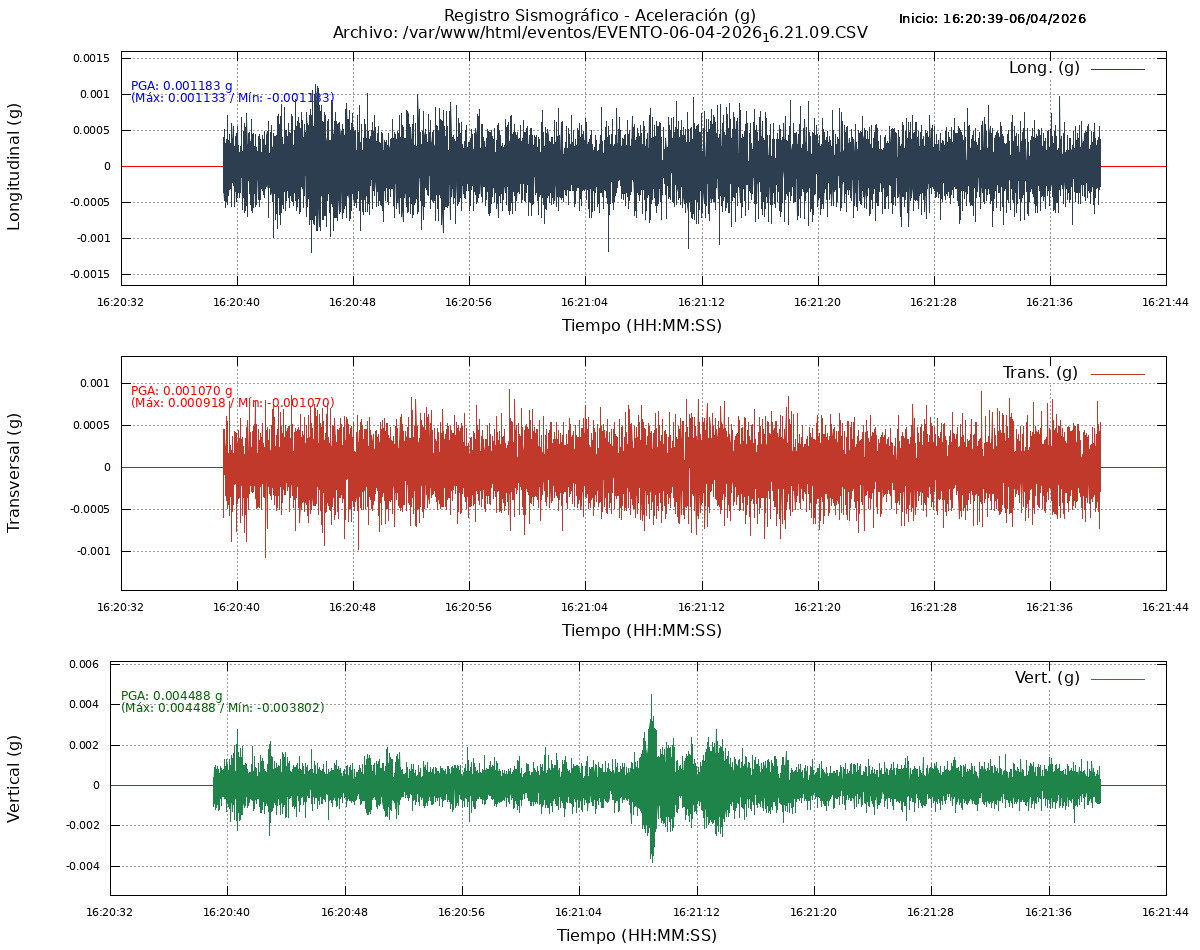
Task: Click the Vert. (g) legend line sample
Action: (1117, 679)
